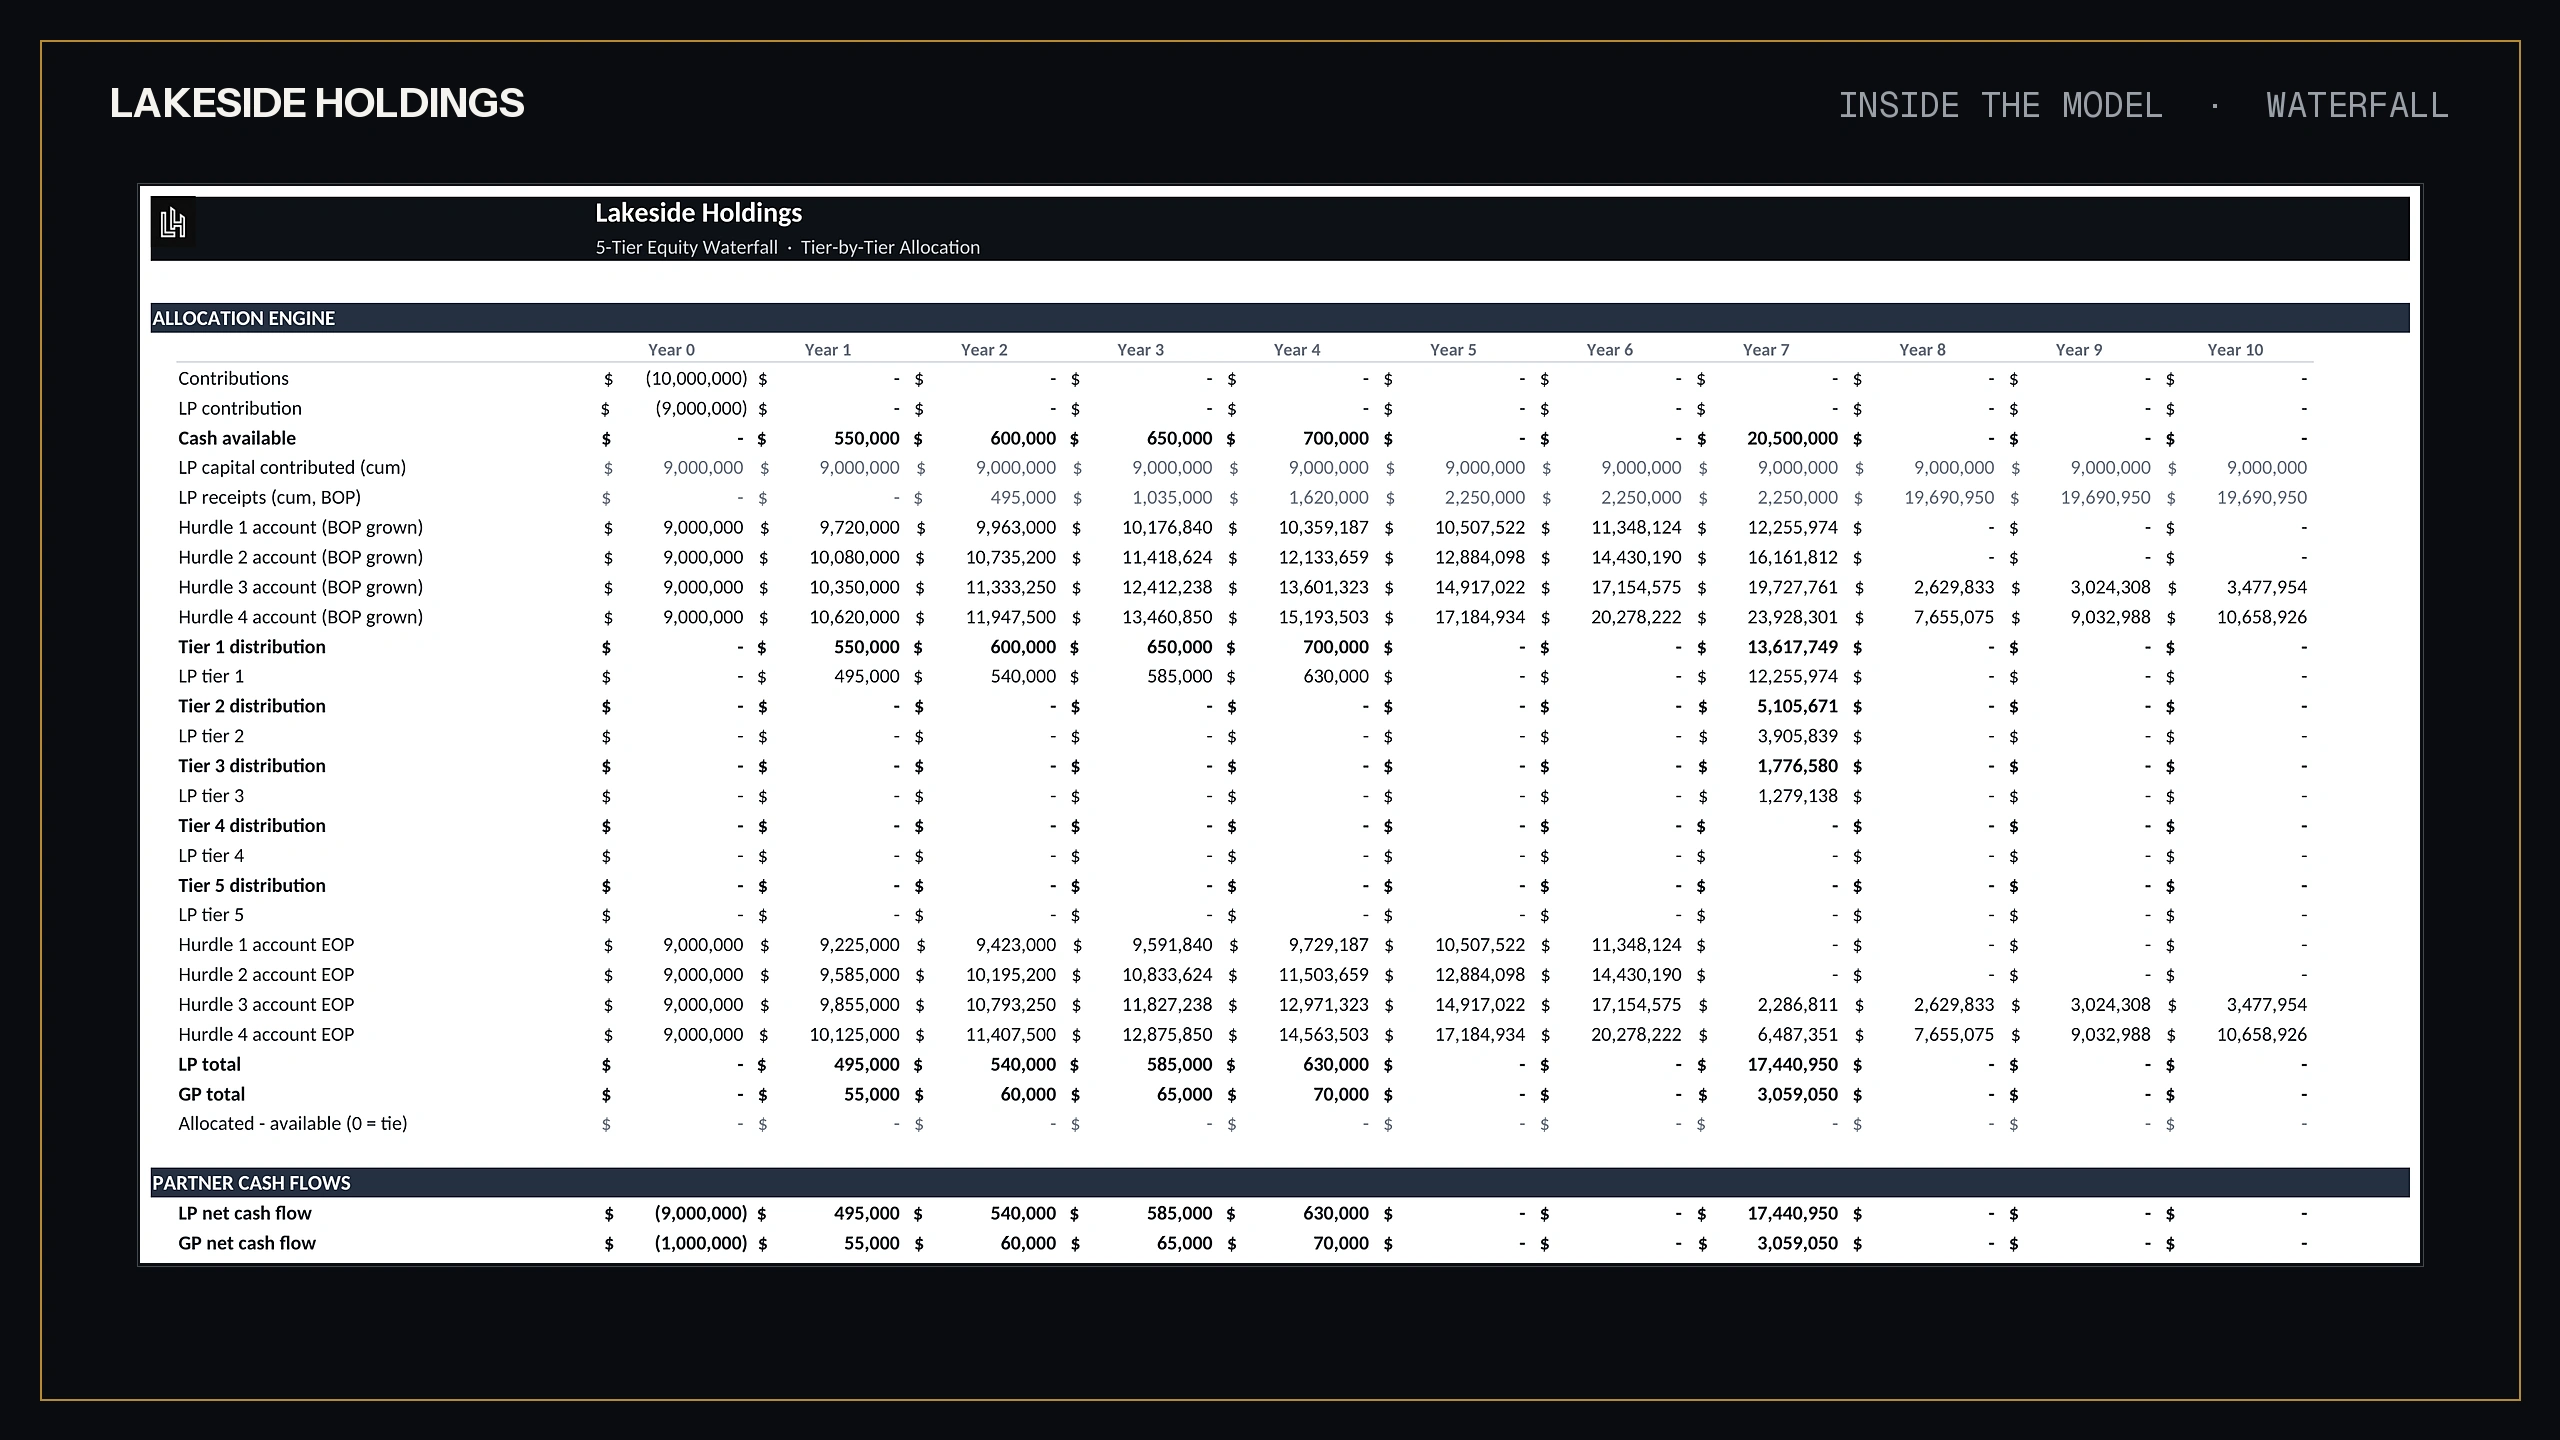2560x1440 pixels.
Task: Click the Year 4 column header
Action: click(x=1297, y=350)
